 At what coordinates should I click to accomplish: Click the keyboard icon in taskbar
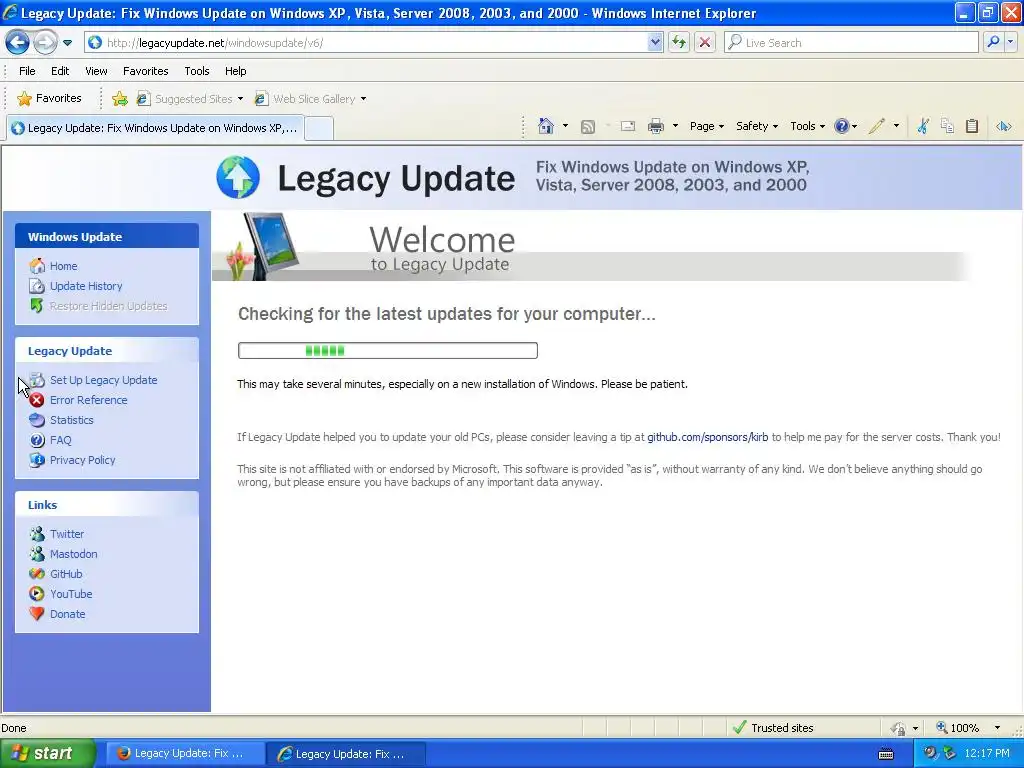tap(886, 754)
